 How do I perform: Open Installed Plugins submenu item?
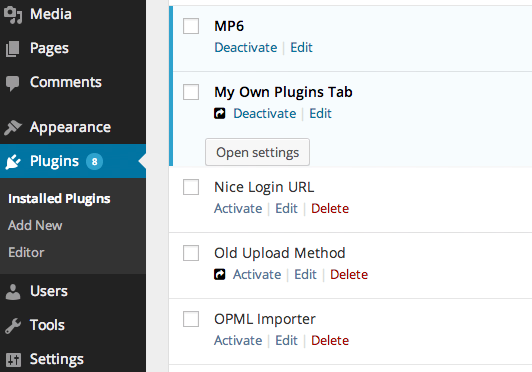59,199
